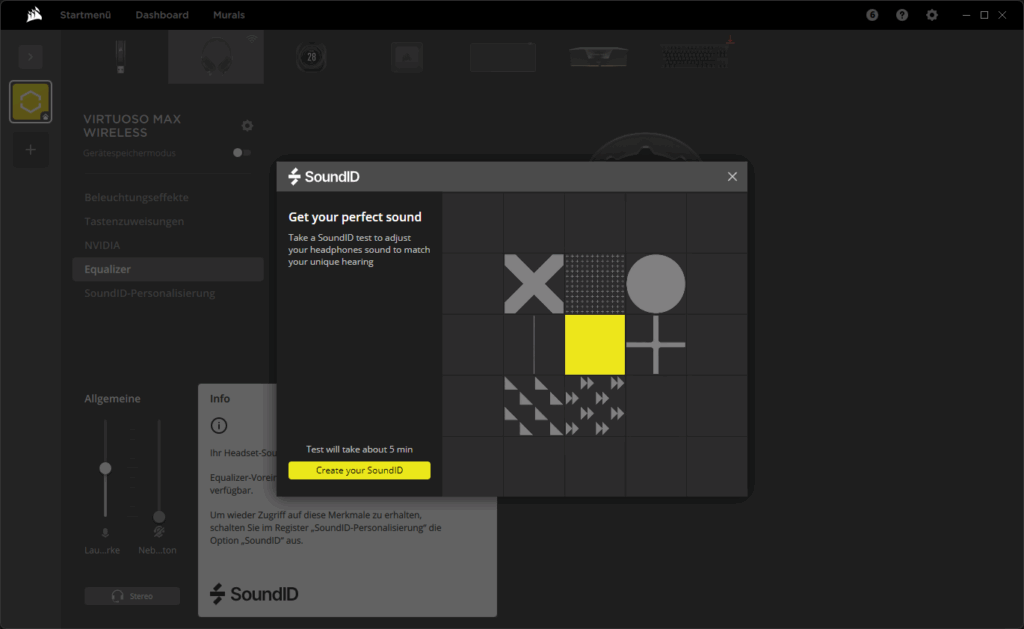The image size is (1024, 629).
Task: Open SoundID-Personalisierung section
Action: tap(149, 293)
